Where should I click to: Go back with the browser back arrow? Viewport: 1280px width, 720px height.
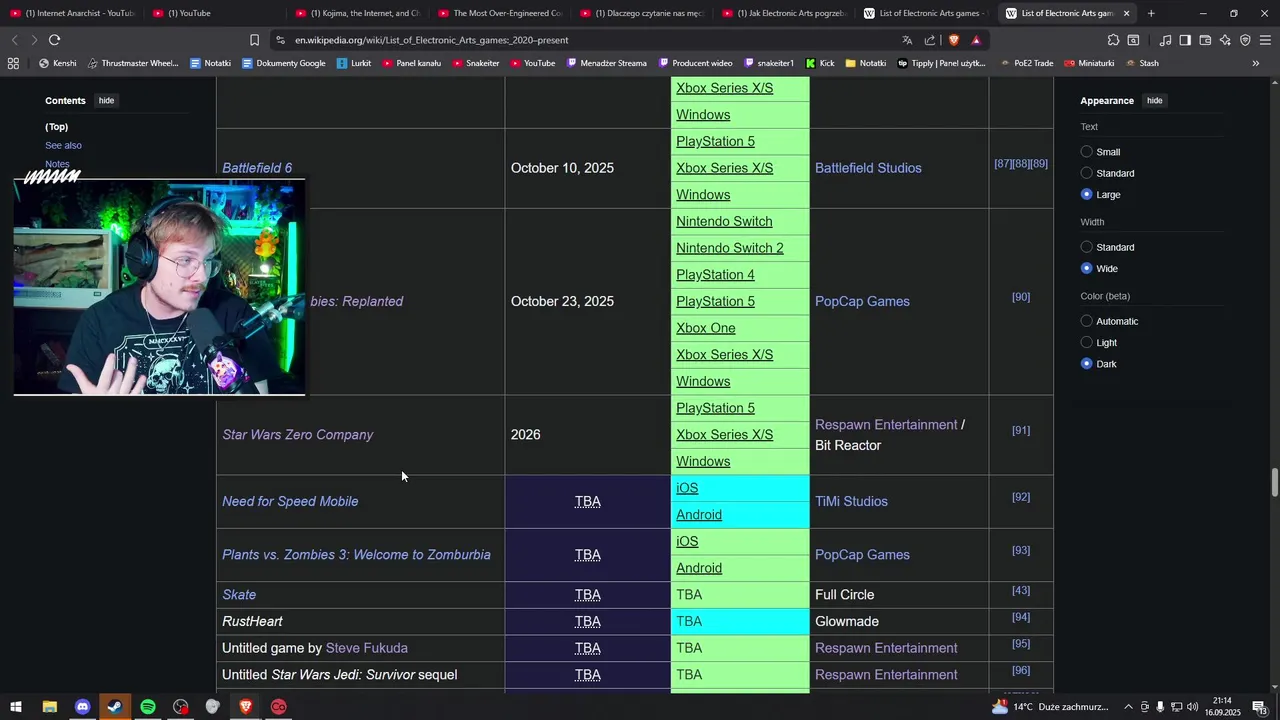point(14,40)
